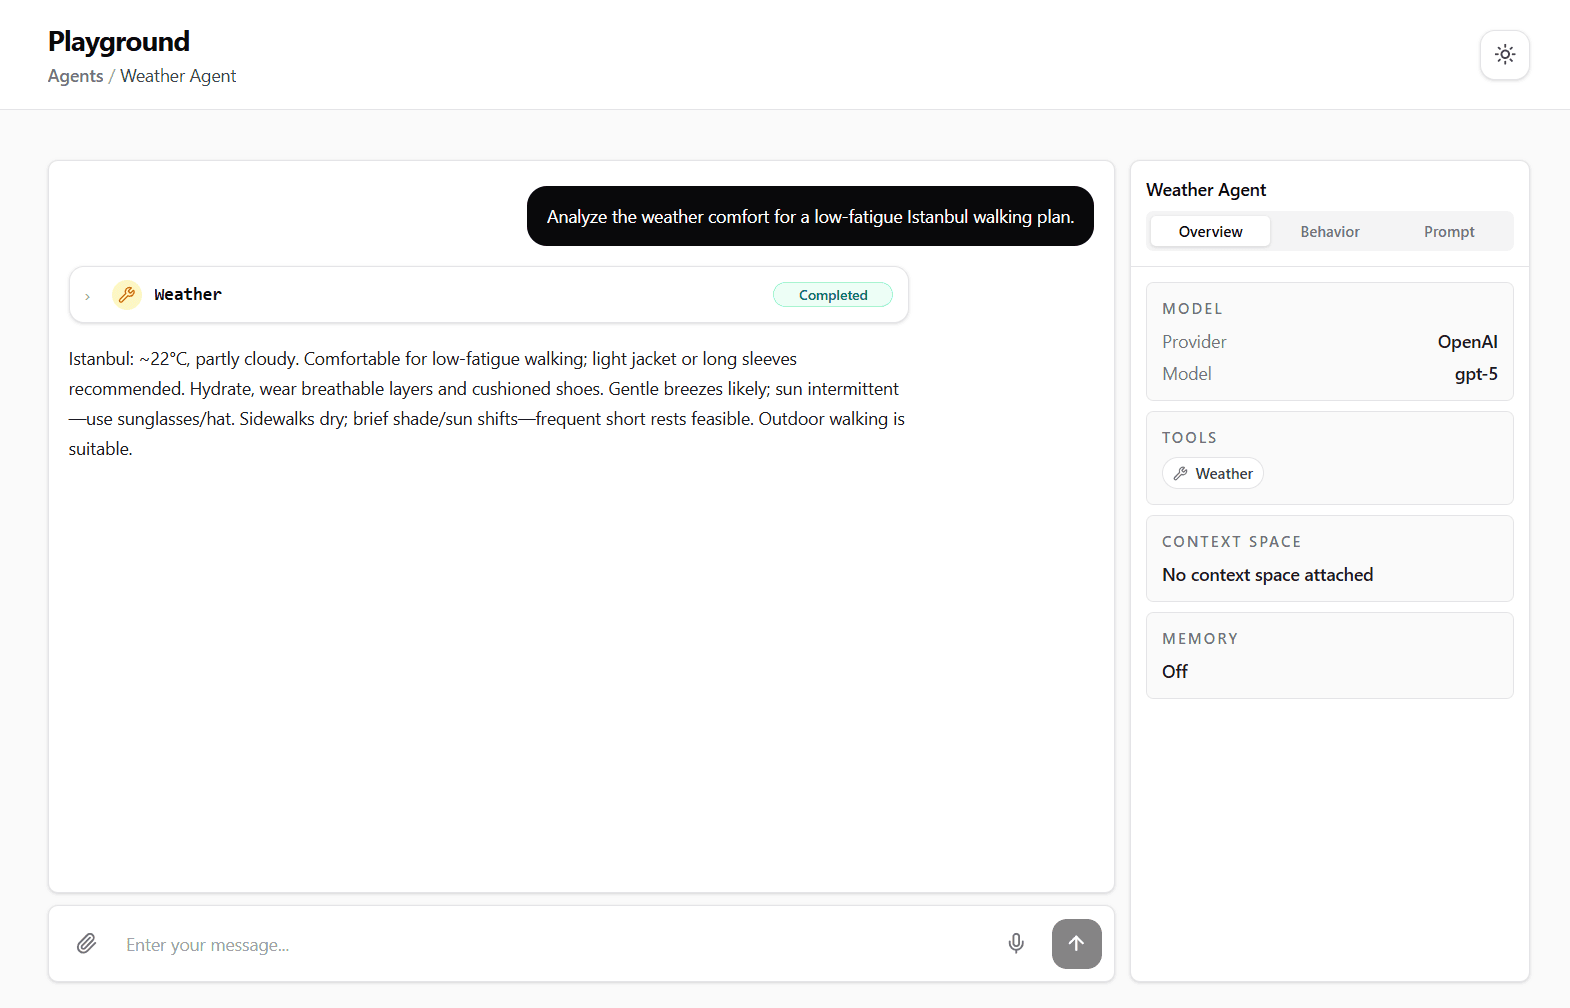
Task: Click the user message bubble about Istanbul
Action: 810,216
